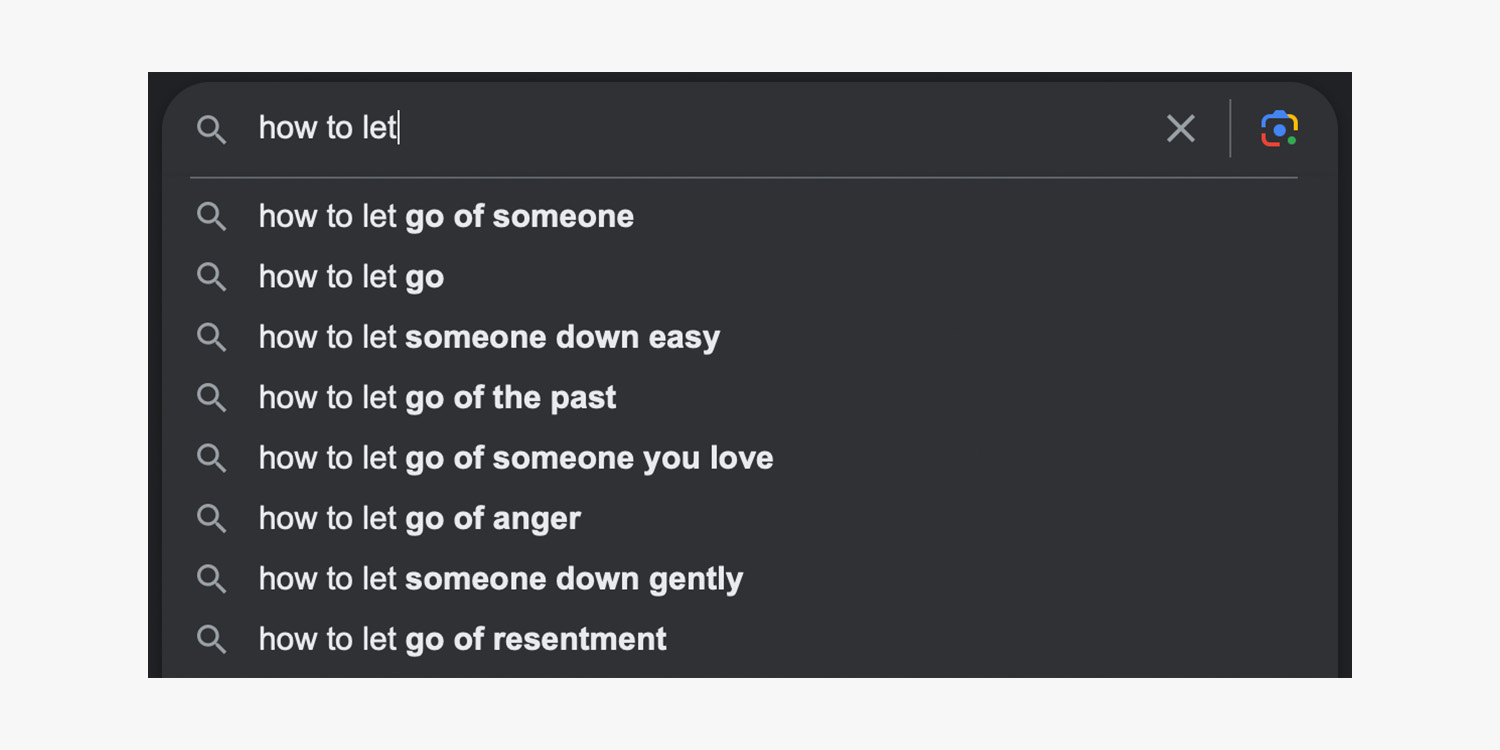
Task: Clear the search text with the X icon
Action: point(1181,129)
